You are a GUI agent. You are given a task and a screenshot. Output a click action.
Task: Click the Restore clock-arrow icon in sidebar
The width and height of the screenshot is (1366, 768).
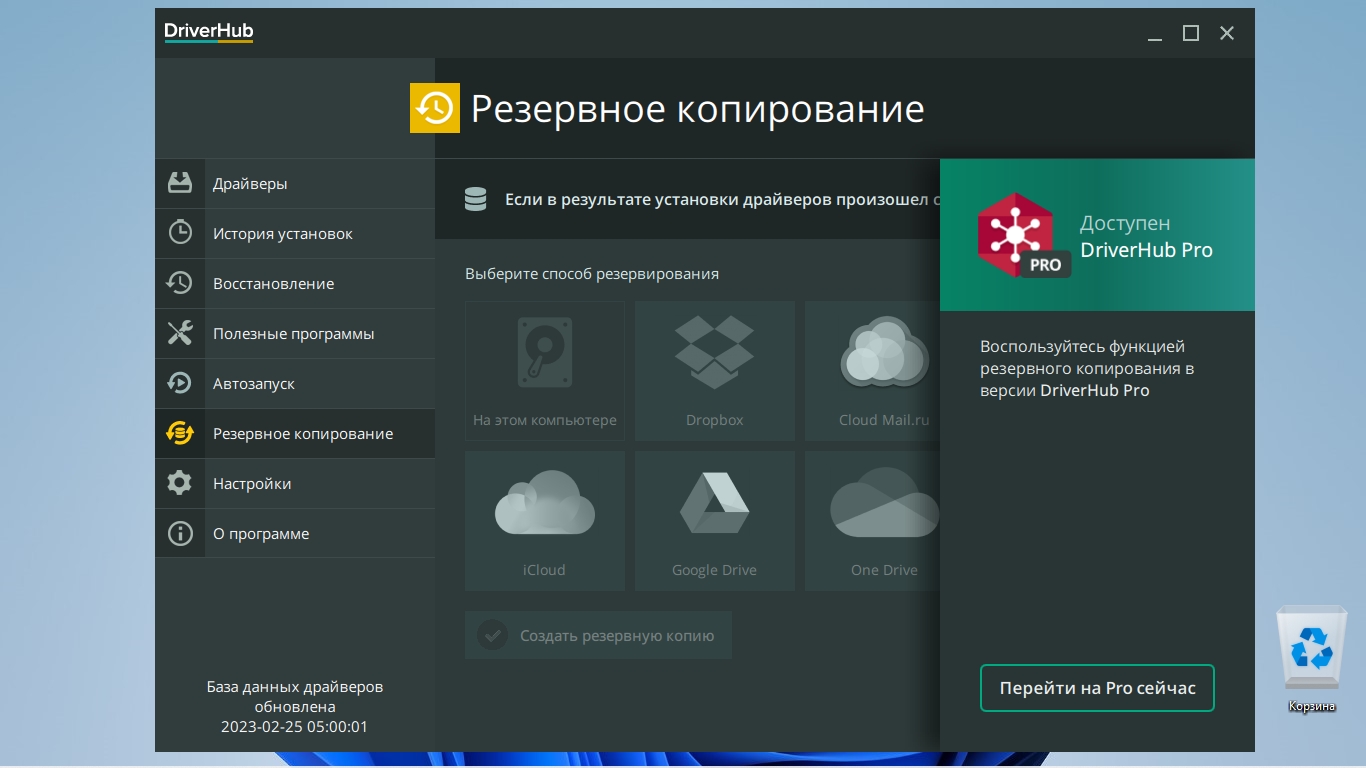click(x=180, y=283)
